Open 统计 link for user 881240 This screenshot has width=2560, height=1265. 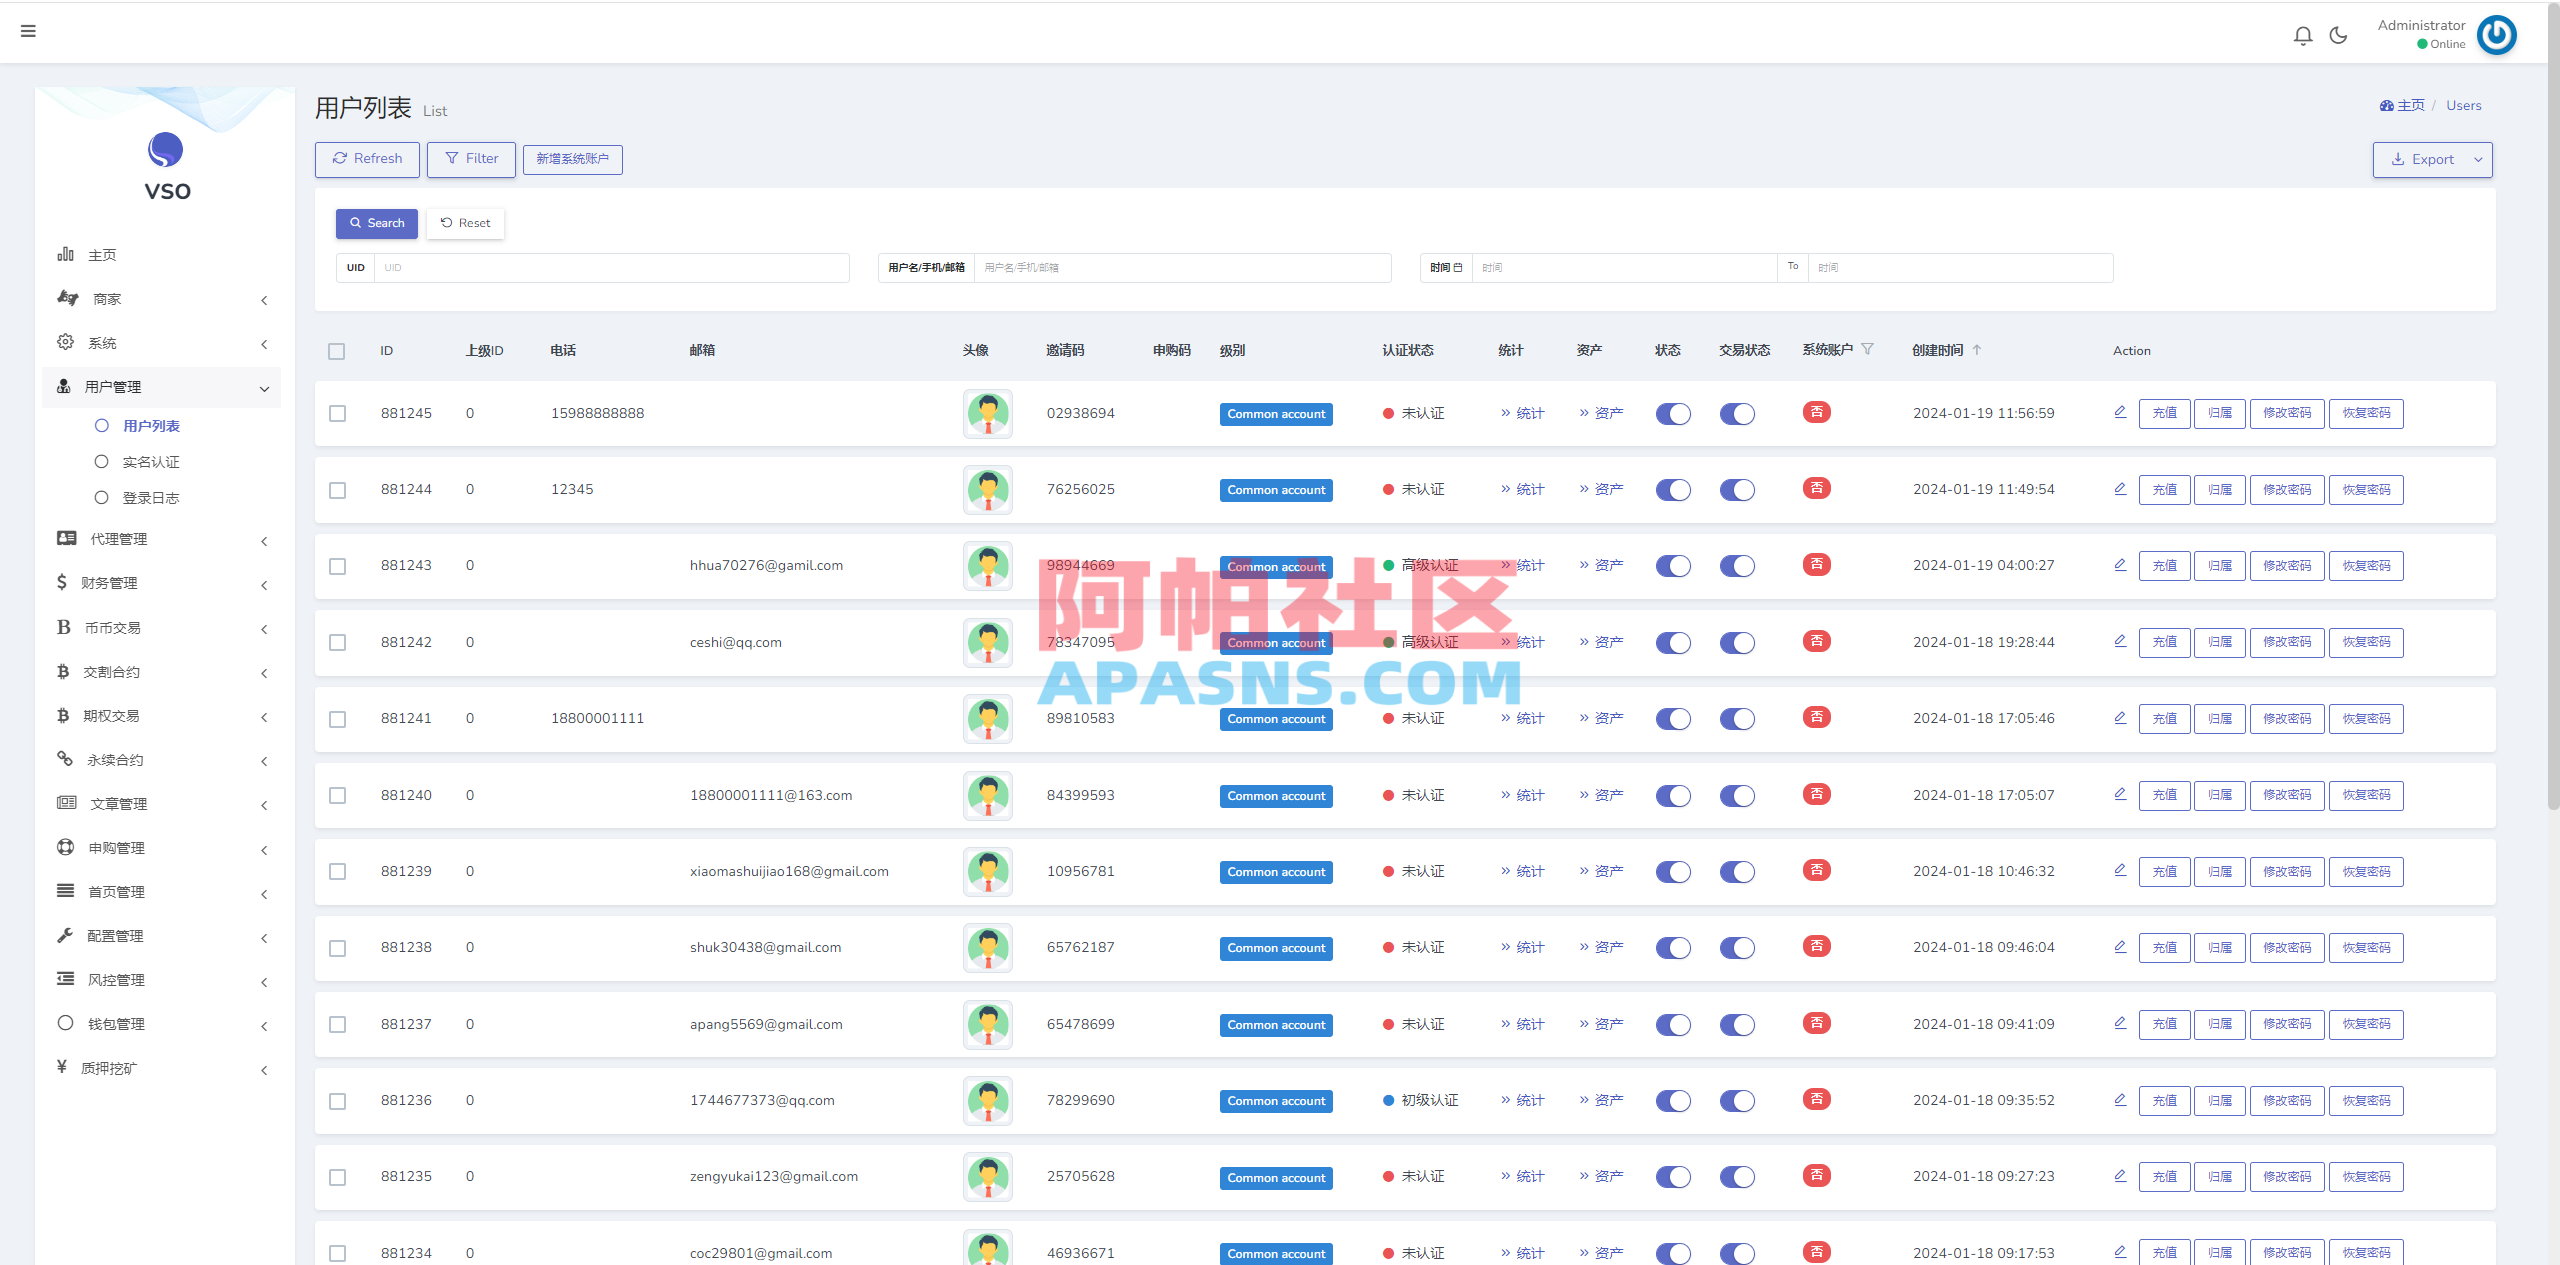point(1522,795)
